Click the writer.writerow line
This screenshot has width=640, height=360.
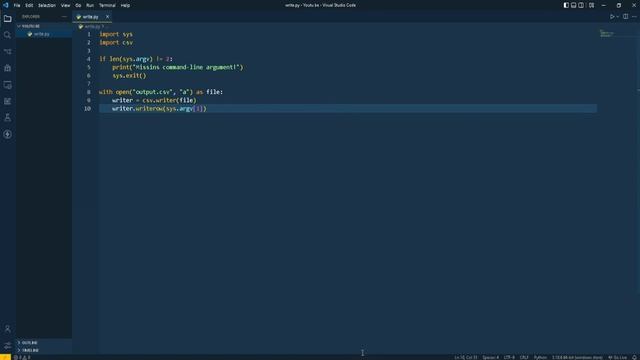(x=159, y=109)
